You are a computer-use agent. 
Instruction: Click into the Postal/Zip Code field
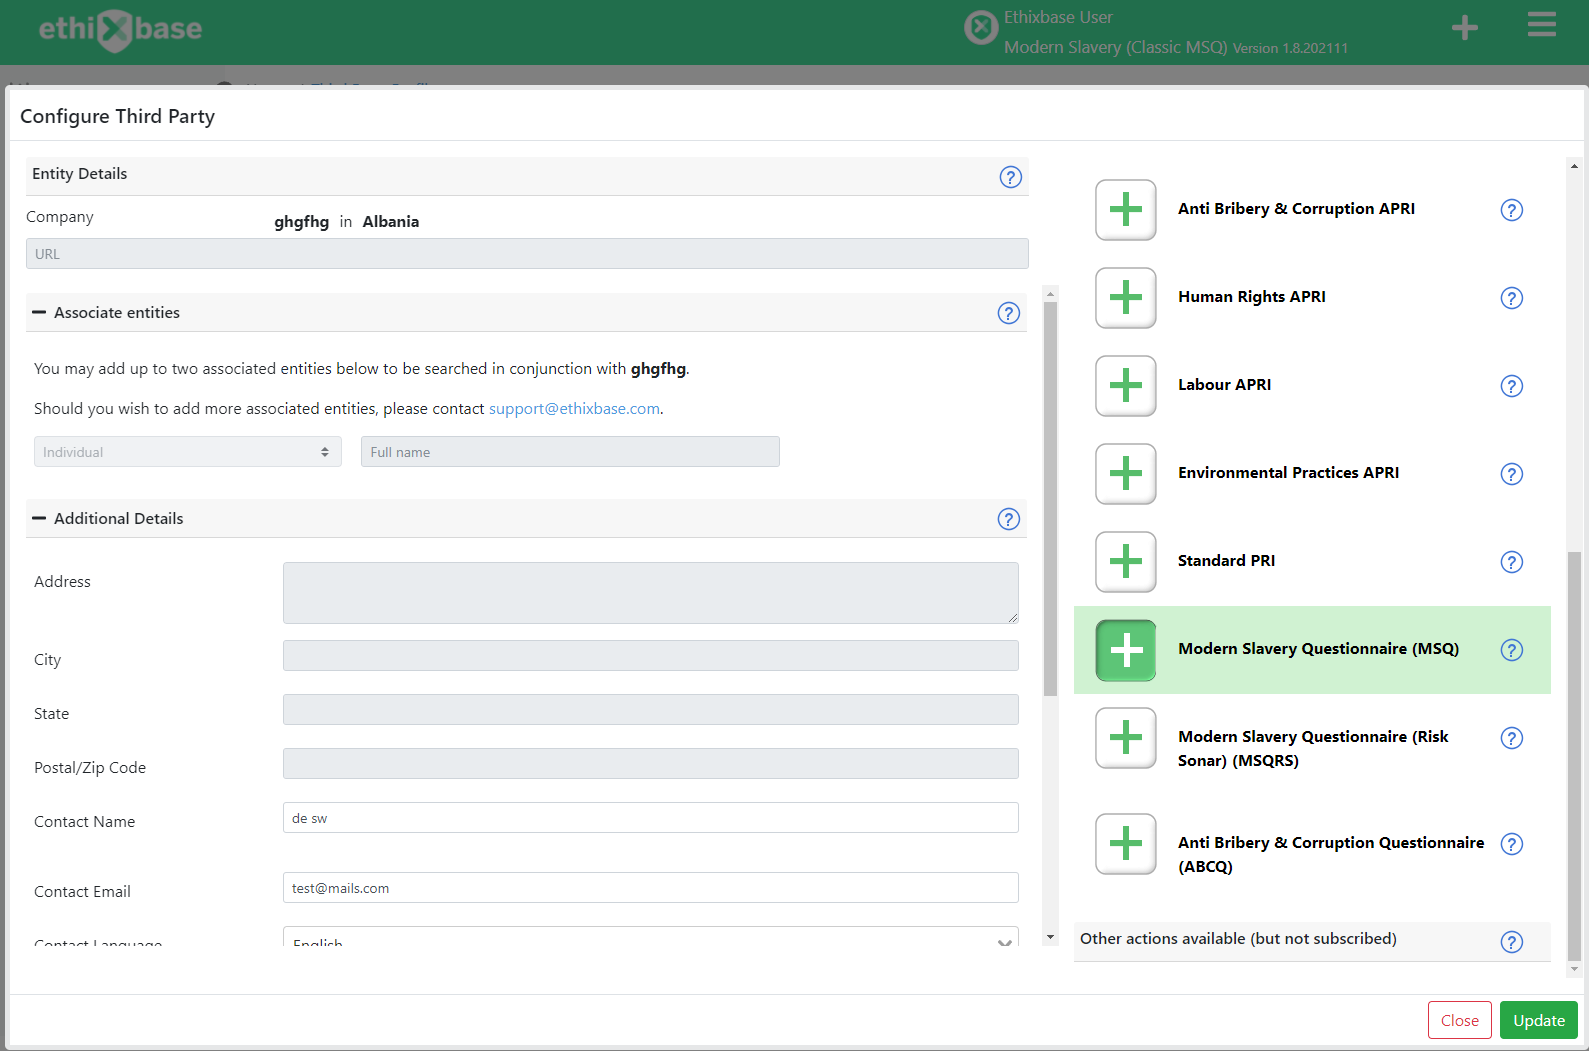coord(651,764)
